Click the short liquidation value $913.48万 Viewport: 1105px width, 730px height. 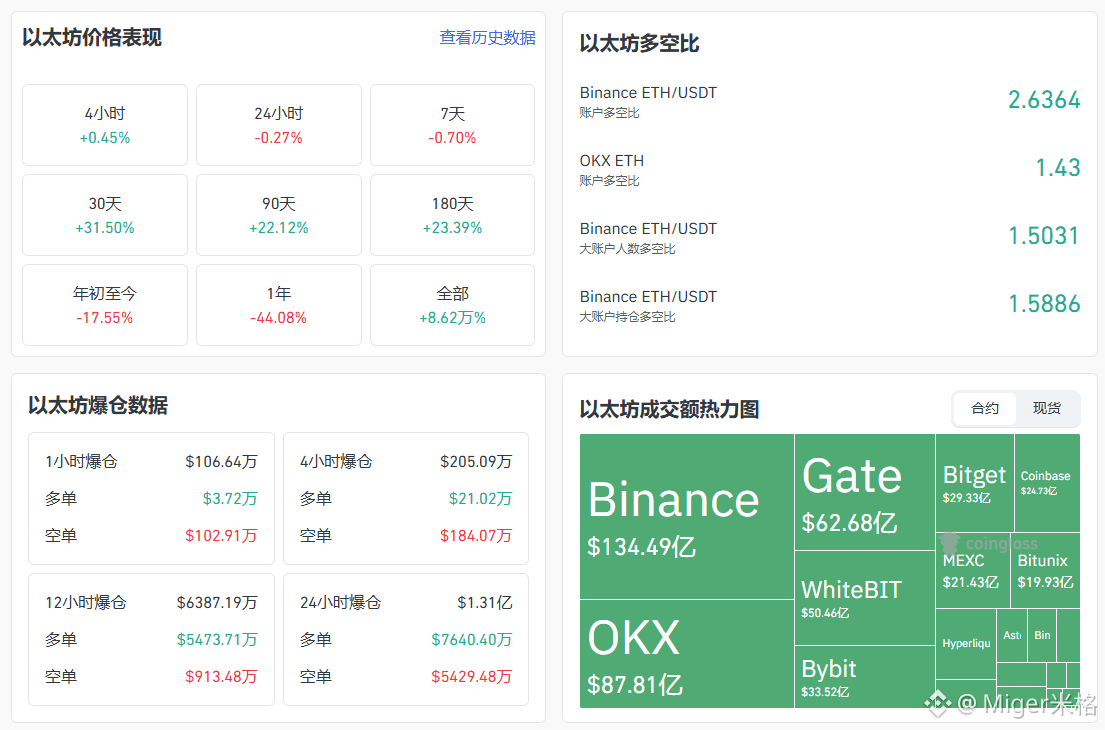point(221,676)
